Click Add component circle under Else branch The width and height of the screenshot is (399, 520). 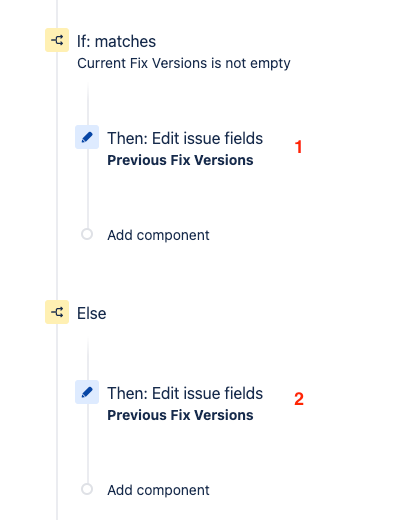(x=87, y=489)
